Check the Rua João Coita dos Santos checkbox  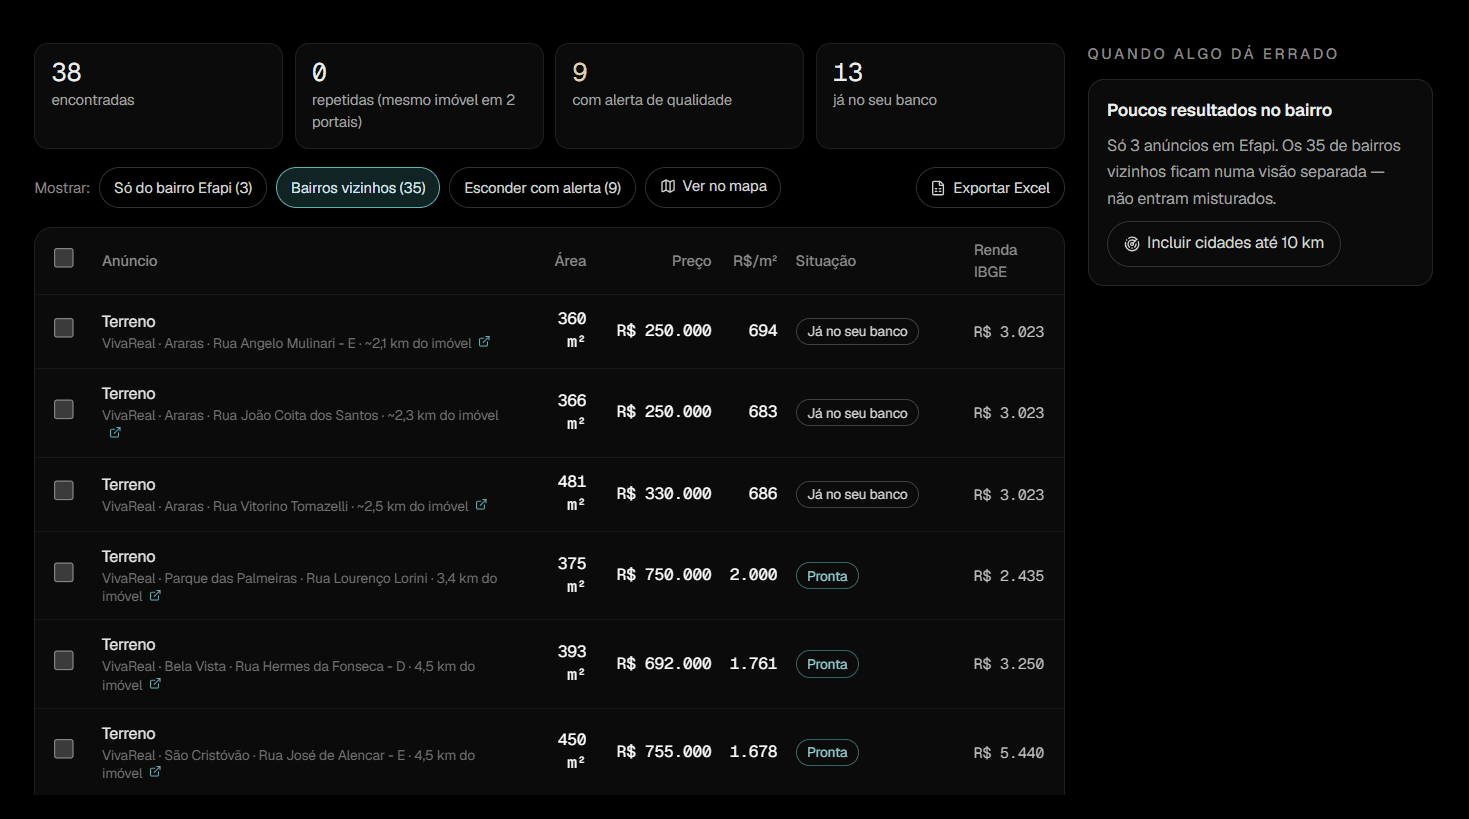point(64,409)
